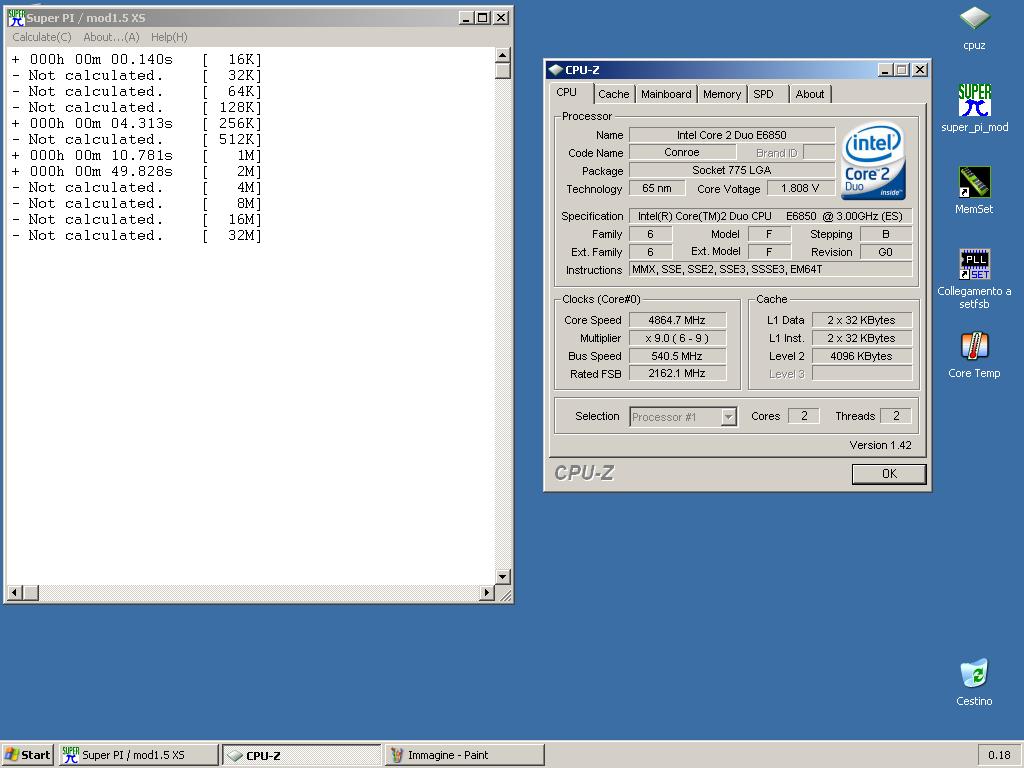Click the 256K result line 04.313s

(136, 123)
